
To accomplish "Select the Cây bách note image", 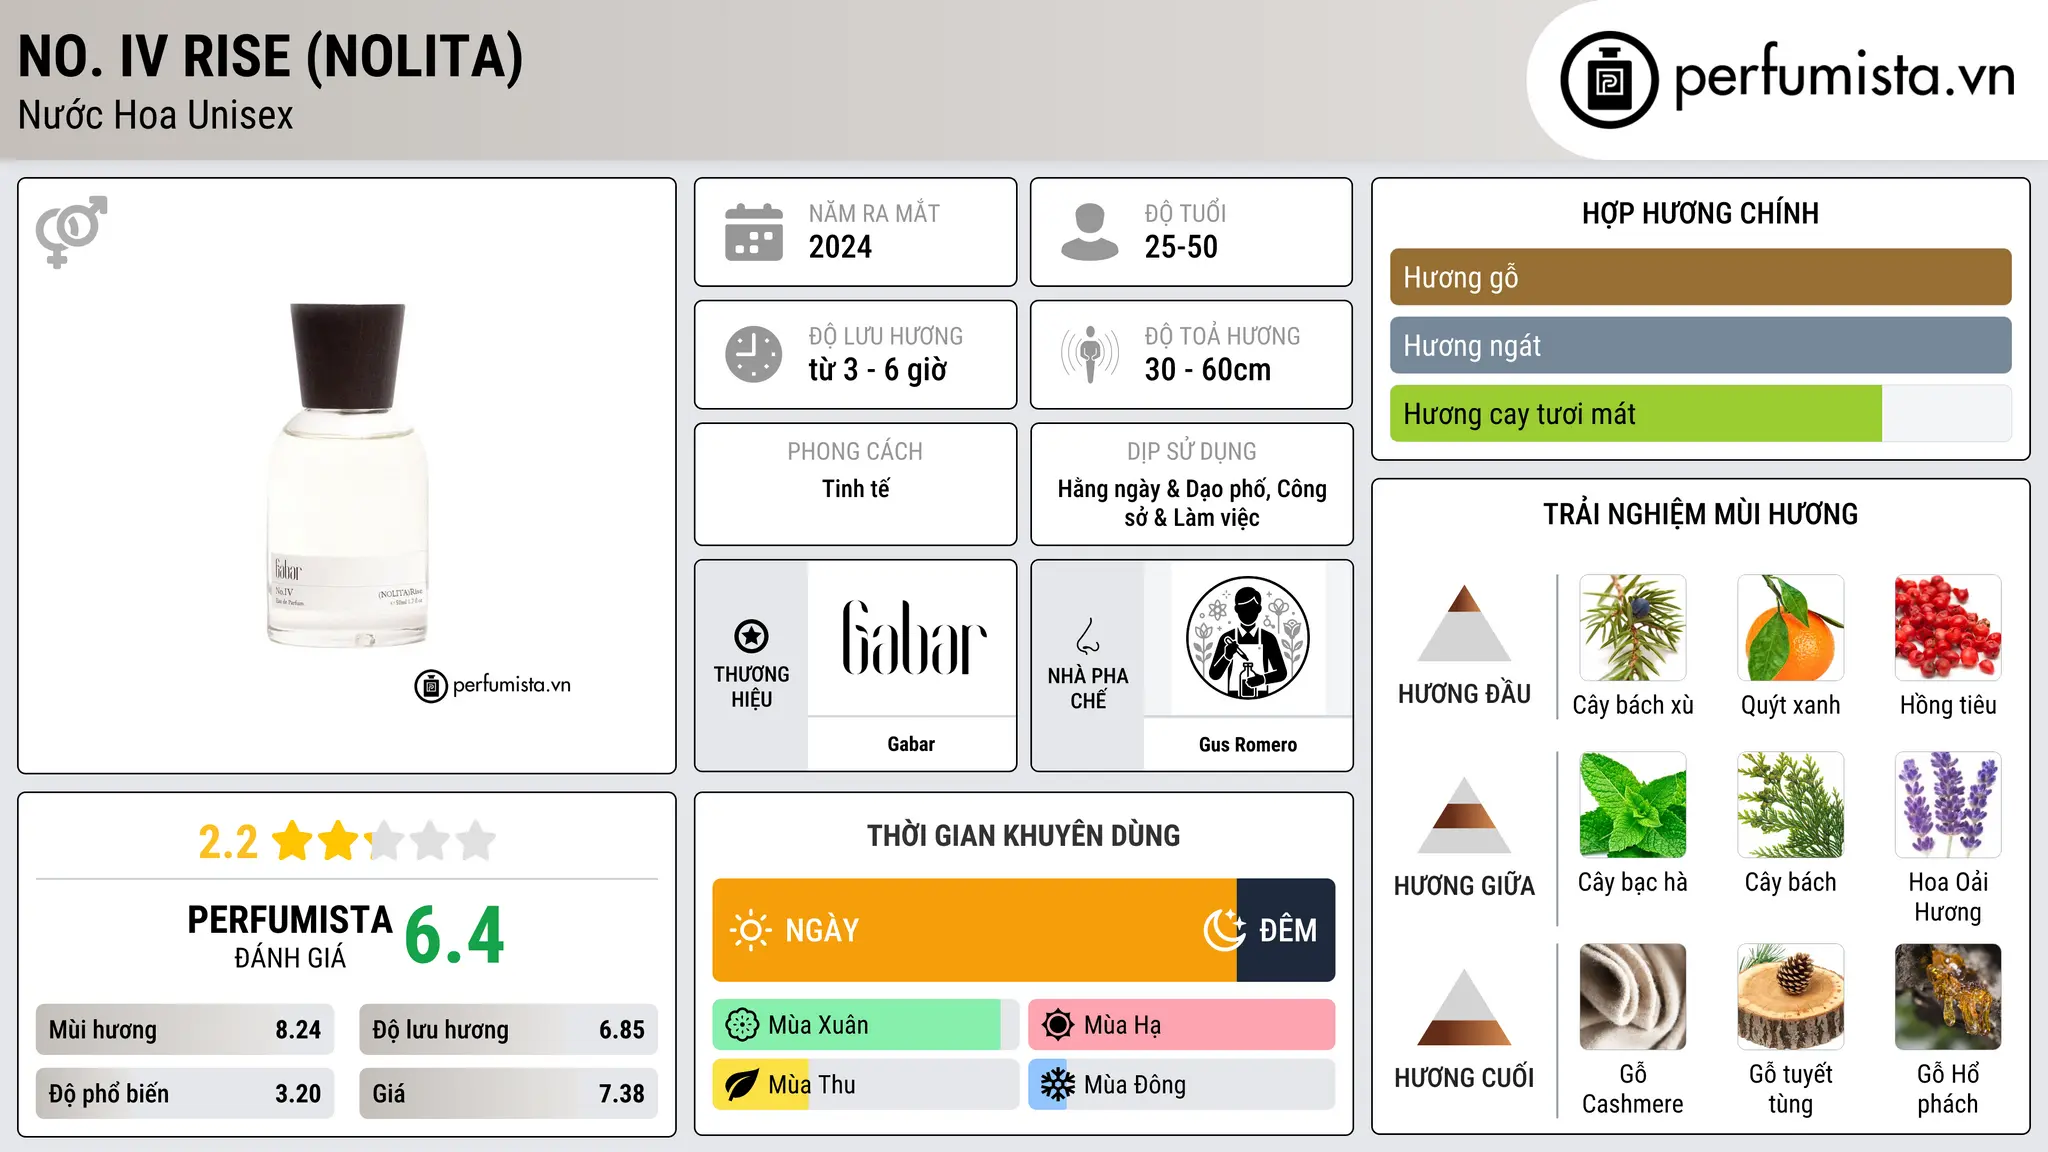I will click(1790, 805).
